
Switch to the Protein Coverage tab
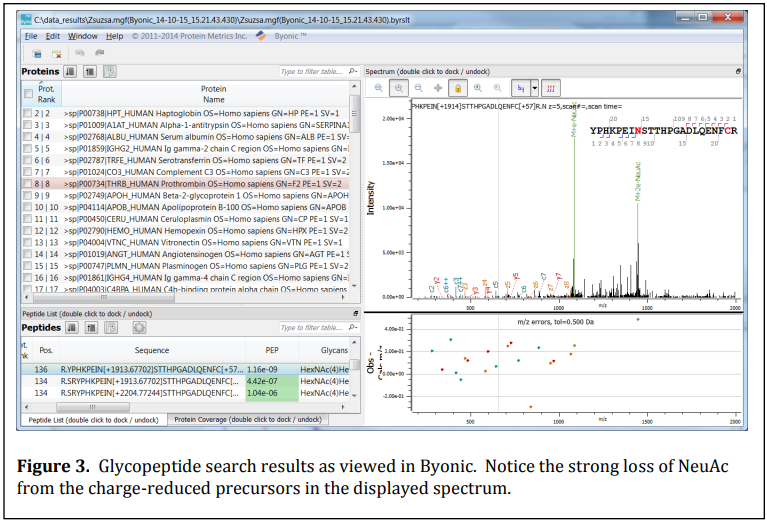[248, 420]
